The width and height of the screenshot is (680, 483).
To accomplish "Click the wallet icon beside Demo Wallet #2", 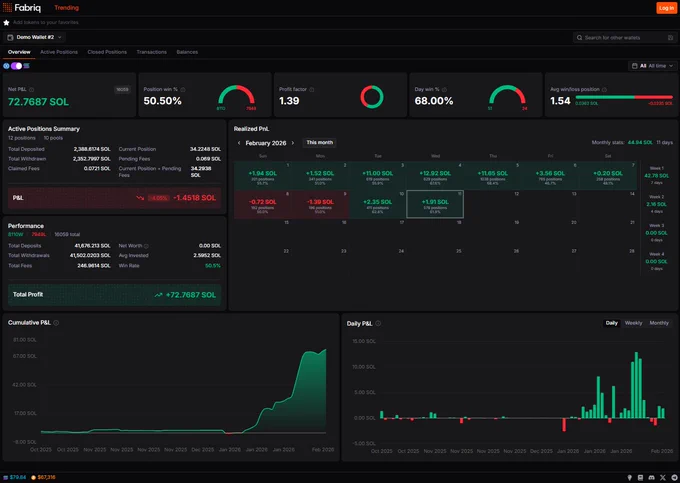I will click(10, 37).
